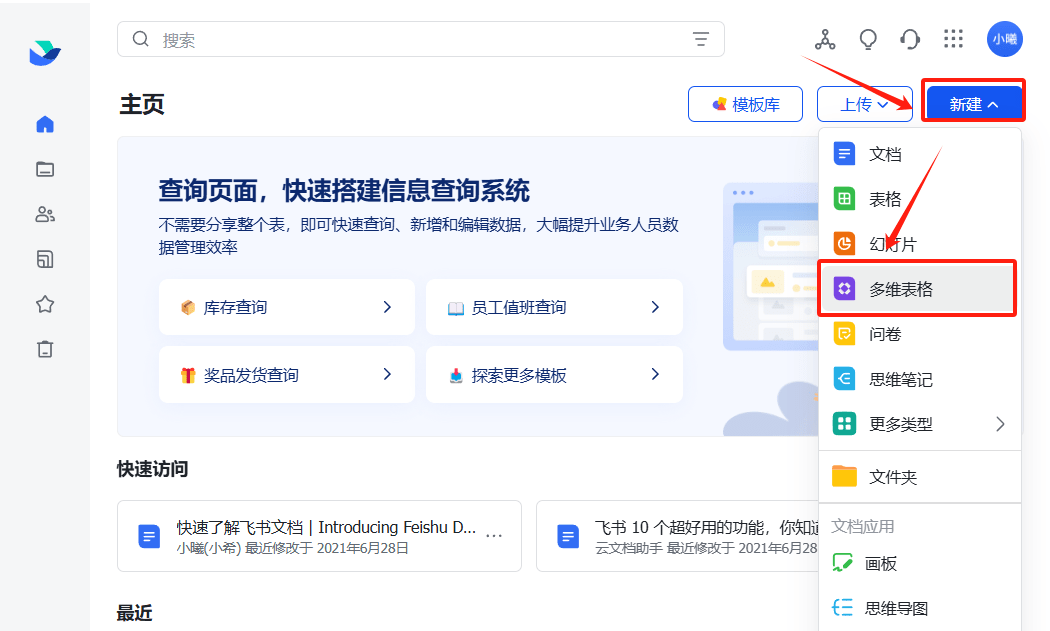Focus the 搜索 search field
Image resolution: width=1050 pixels, height=631 pixels.
pyautogui.click(x=421, y=40)
